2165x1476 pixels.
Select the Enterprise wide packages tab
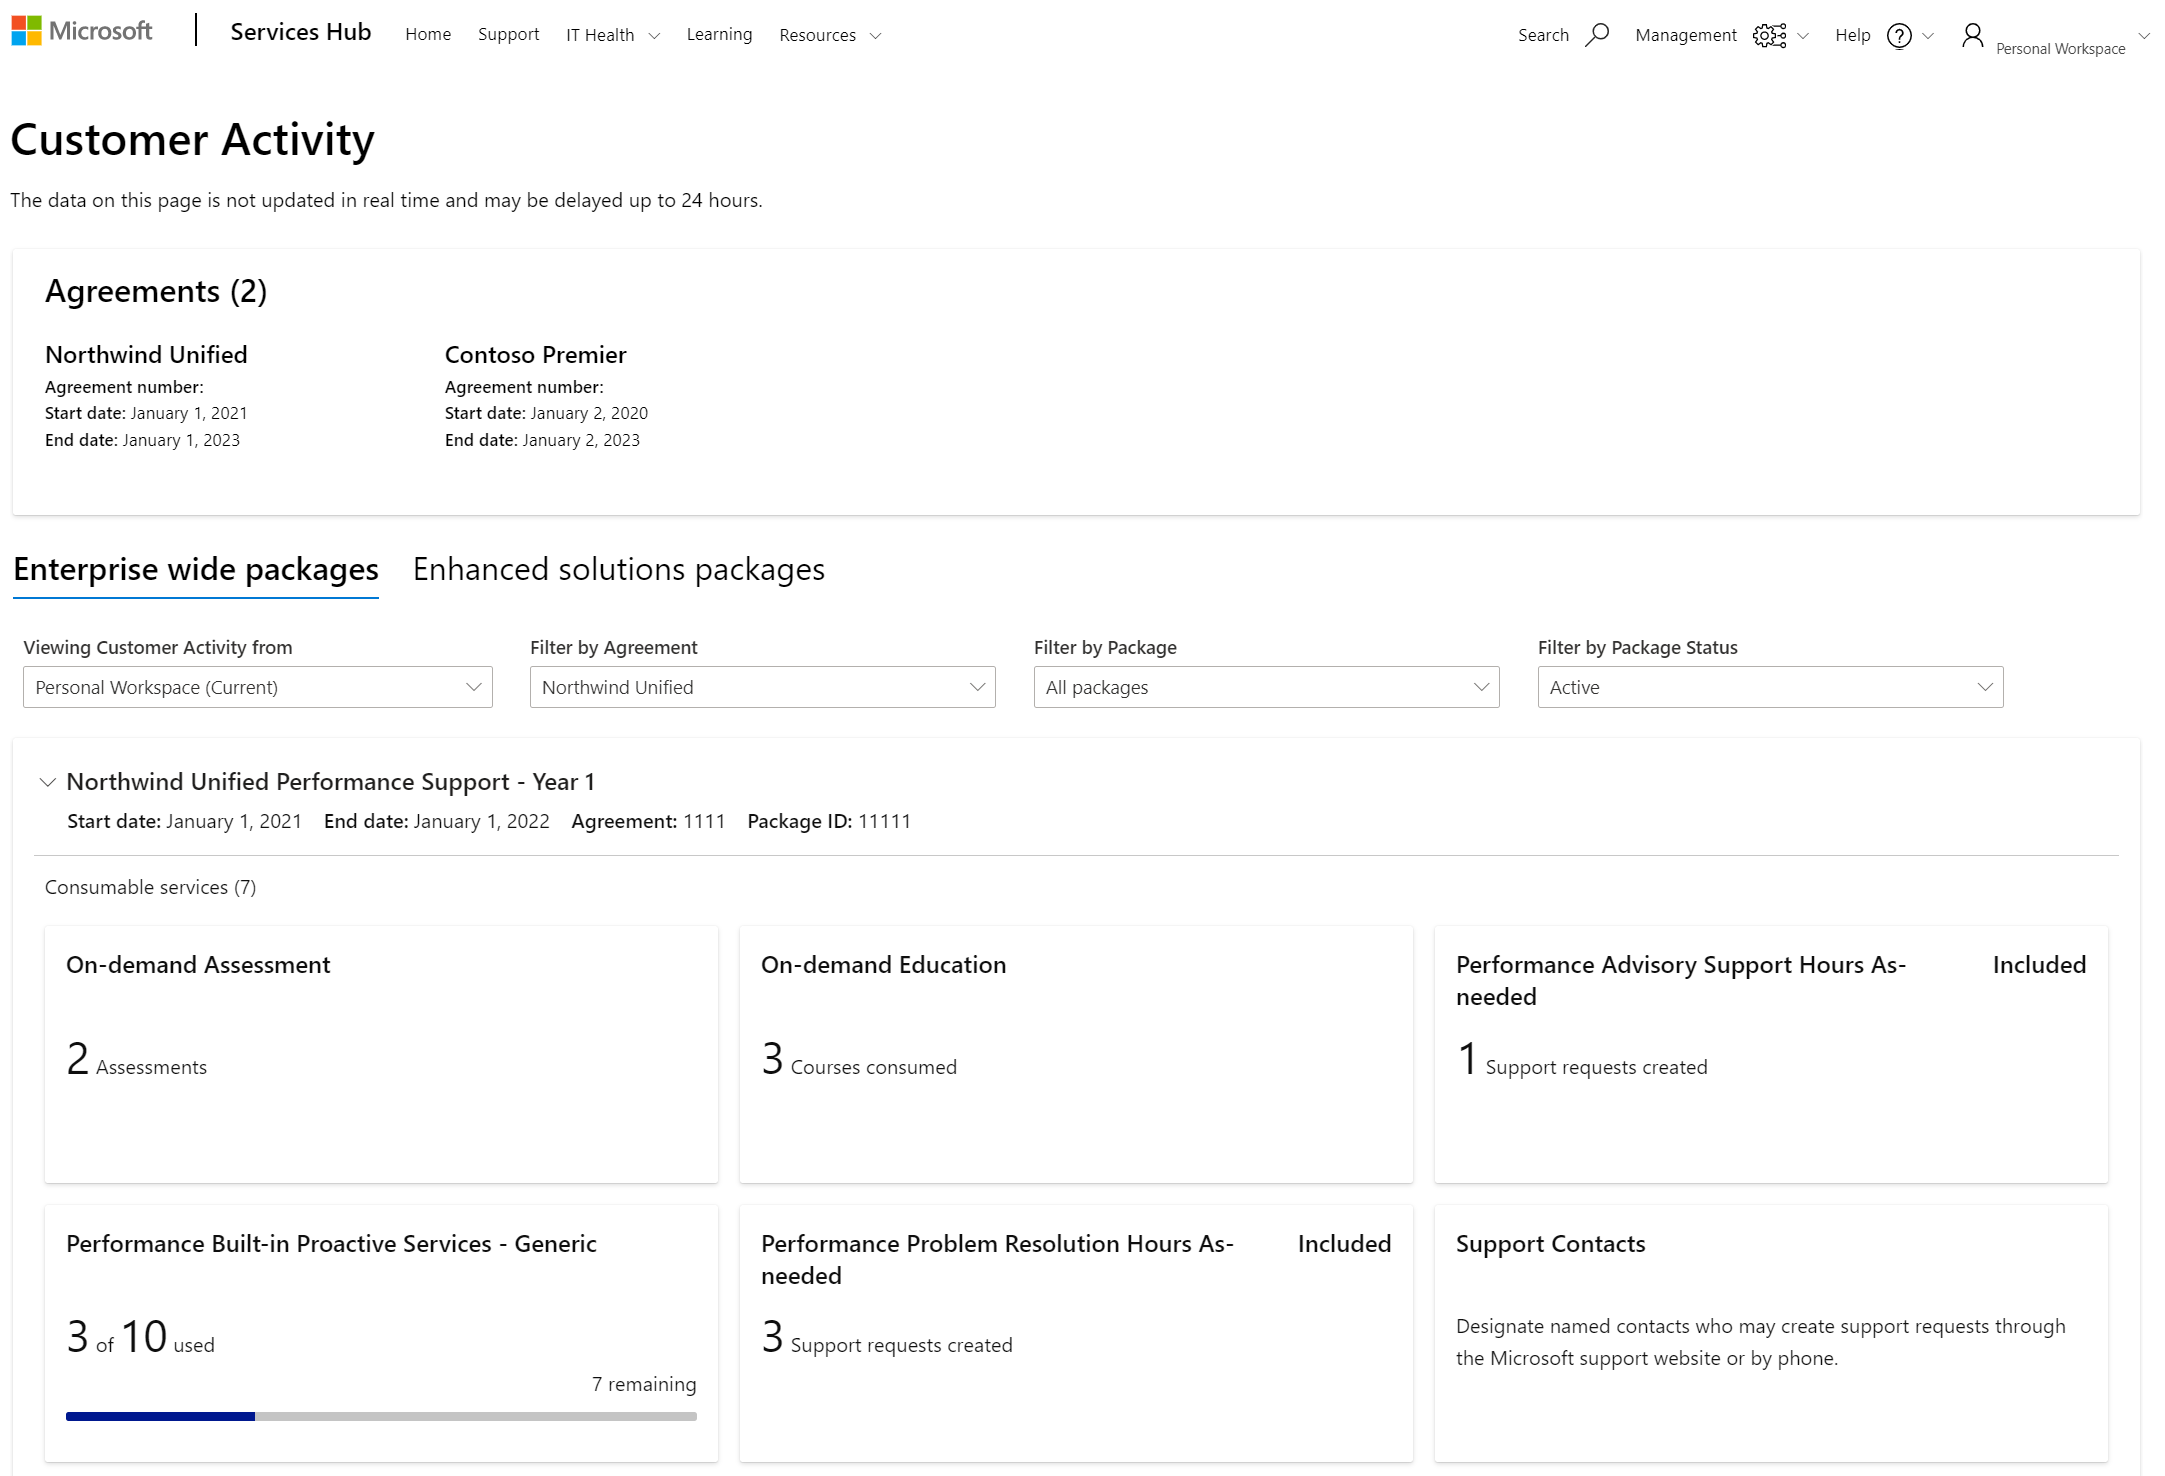(x=194, y=569)
